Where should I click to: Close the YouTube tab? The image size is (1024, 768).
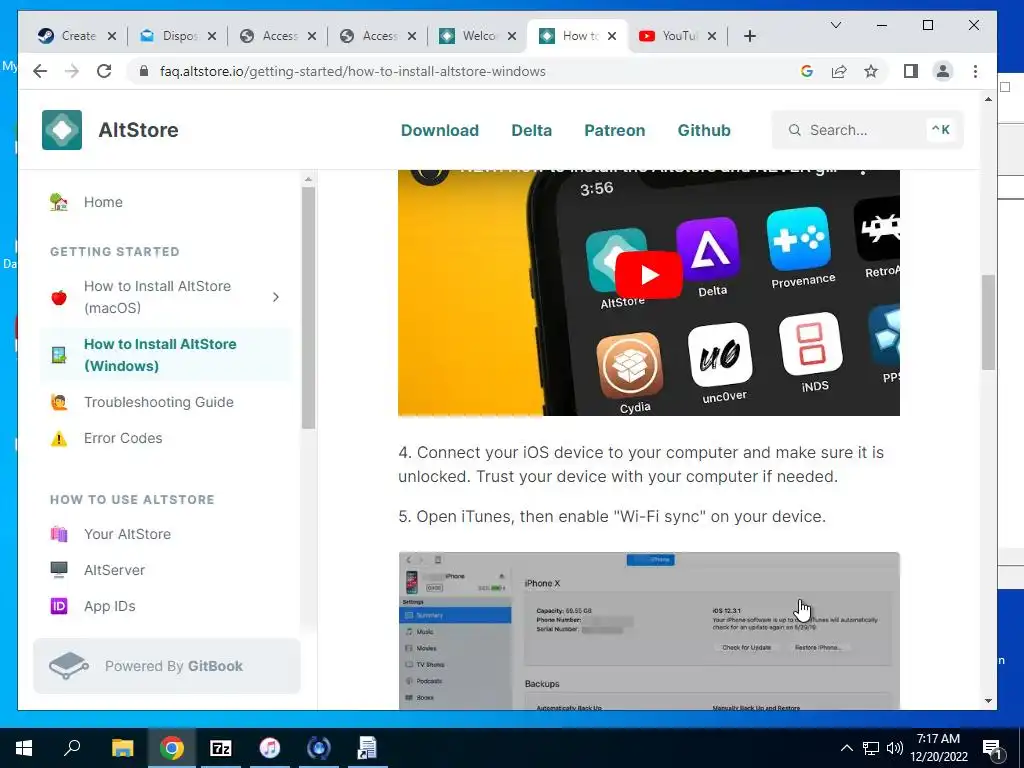(711, 36)
